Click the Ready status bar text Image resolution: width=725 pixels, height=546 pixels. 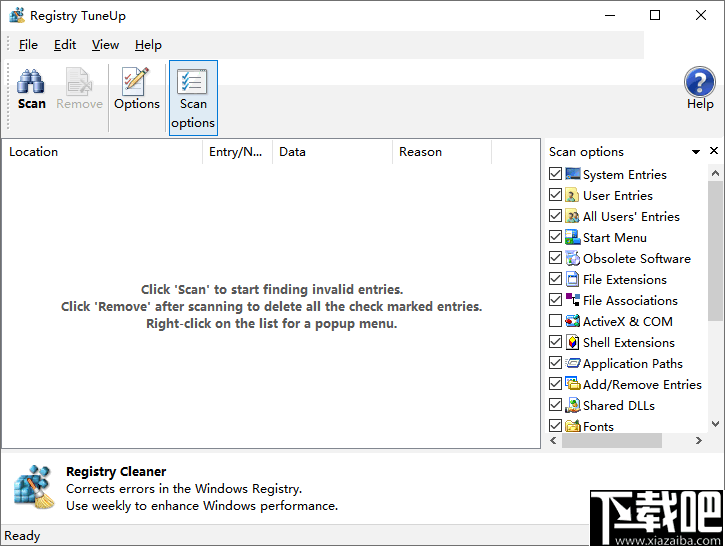click(22, 536)
